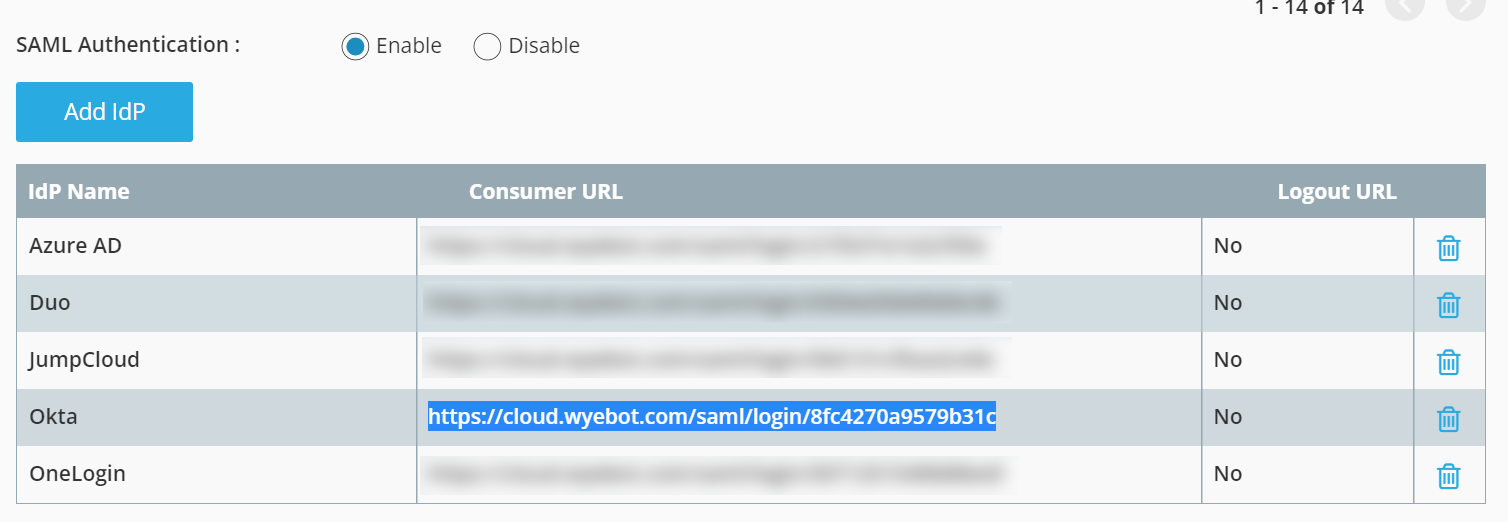This screenshot has width=1508, height=522.
Task: Delete the OneLogin IdP entry
Action: (x=1448, y=476)
